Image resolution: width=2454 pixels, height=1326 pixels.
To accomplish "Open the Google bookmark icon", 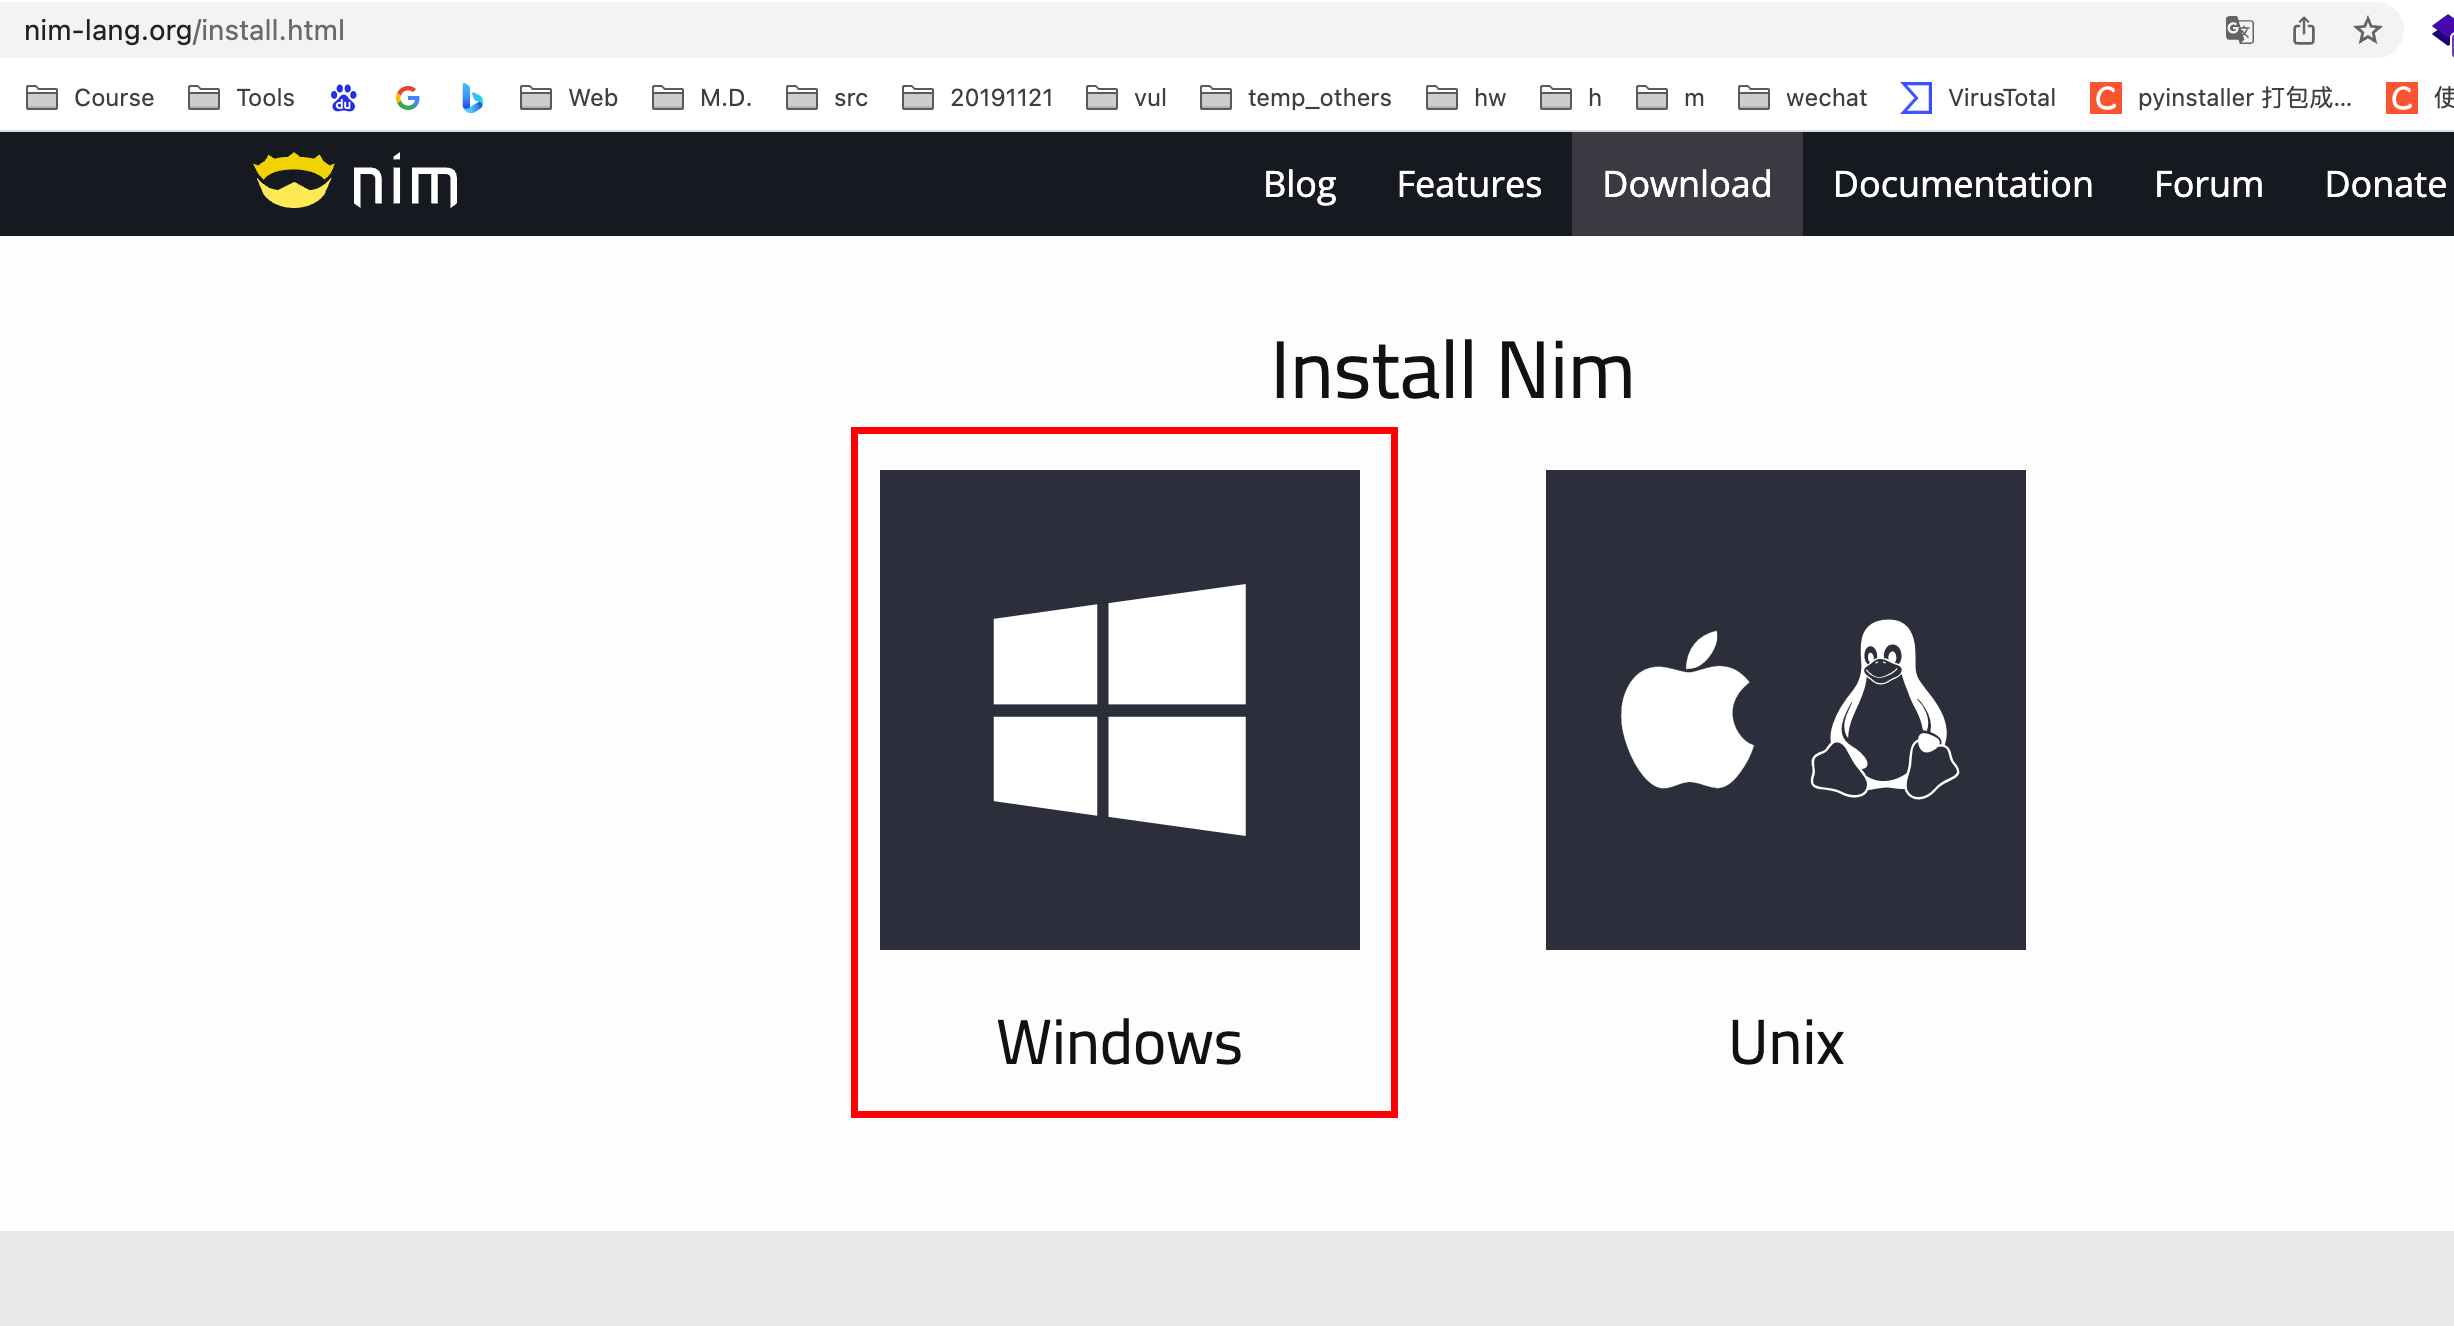I will [x=407, y=97].
